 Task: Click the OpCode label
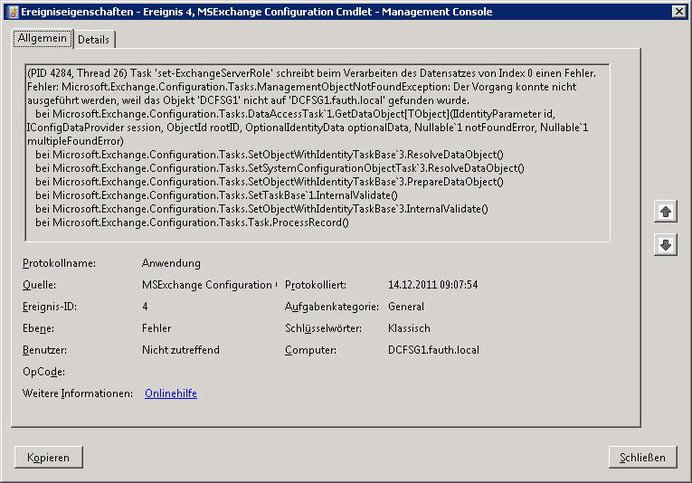point(44,372)
